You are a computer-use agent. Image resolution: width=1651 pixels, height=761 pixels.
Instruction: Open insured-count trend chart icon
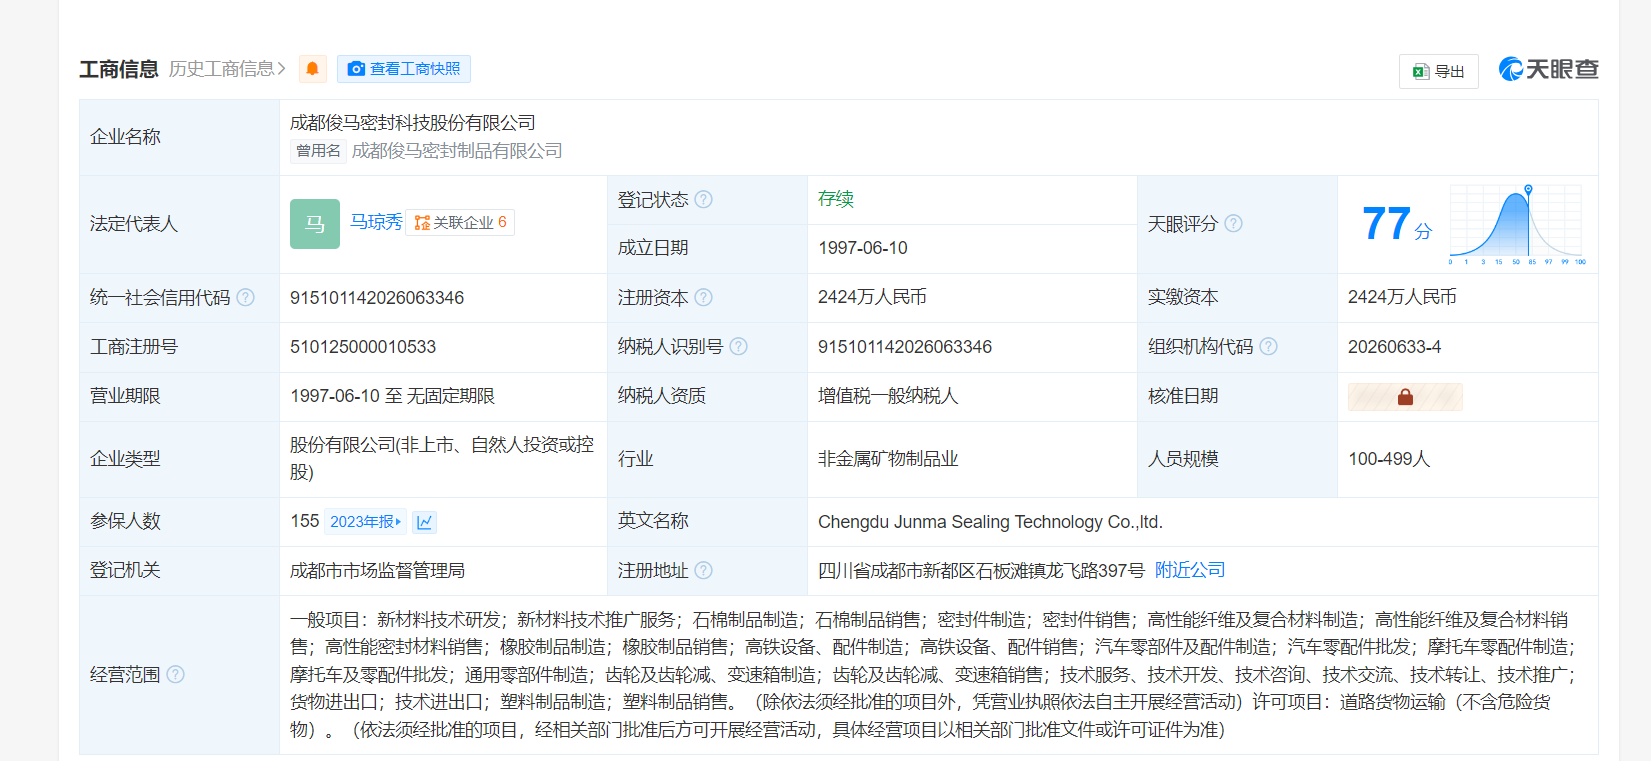(424, 521)
